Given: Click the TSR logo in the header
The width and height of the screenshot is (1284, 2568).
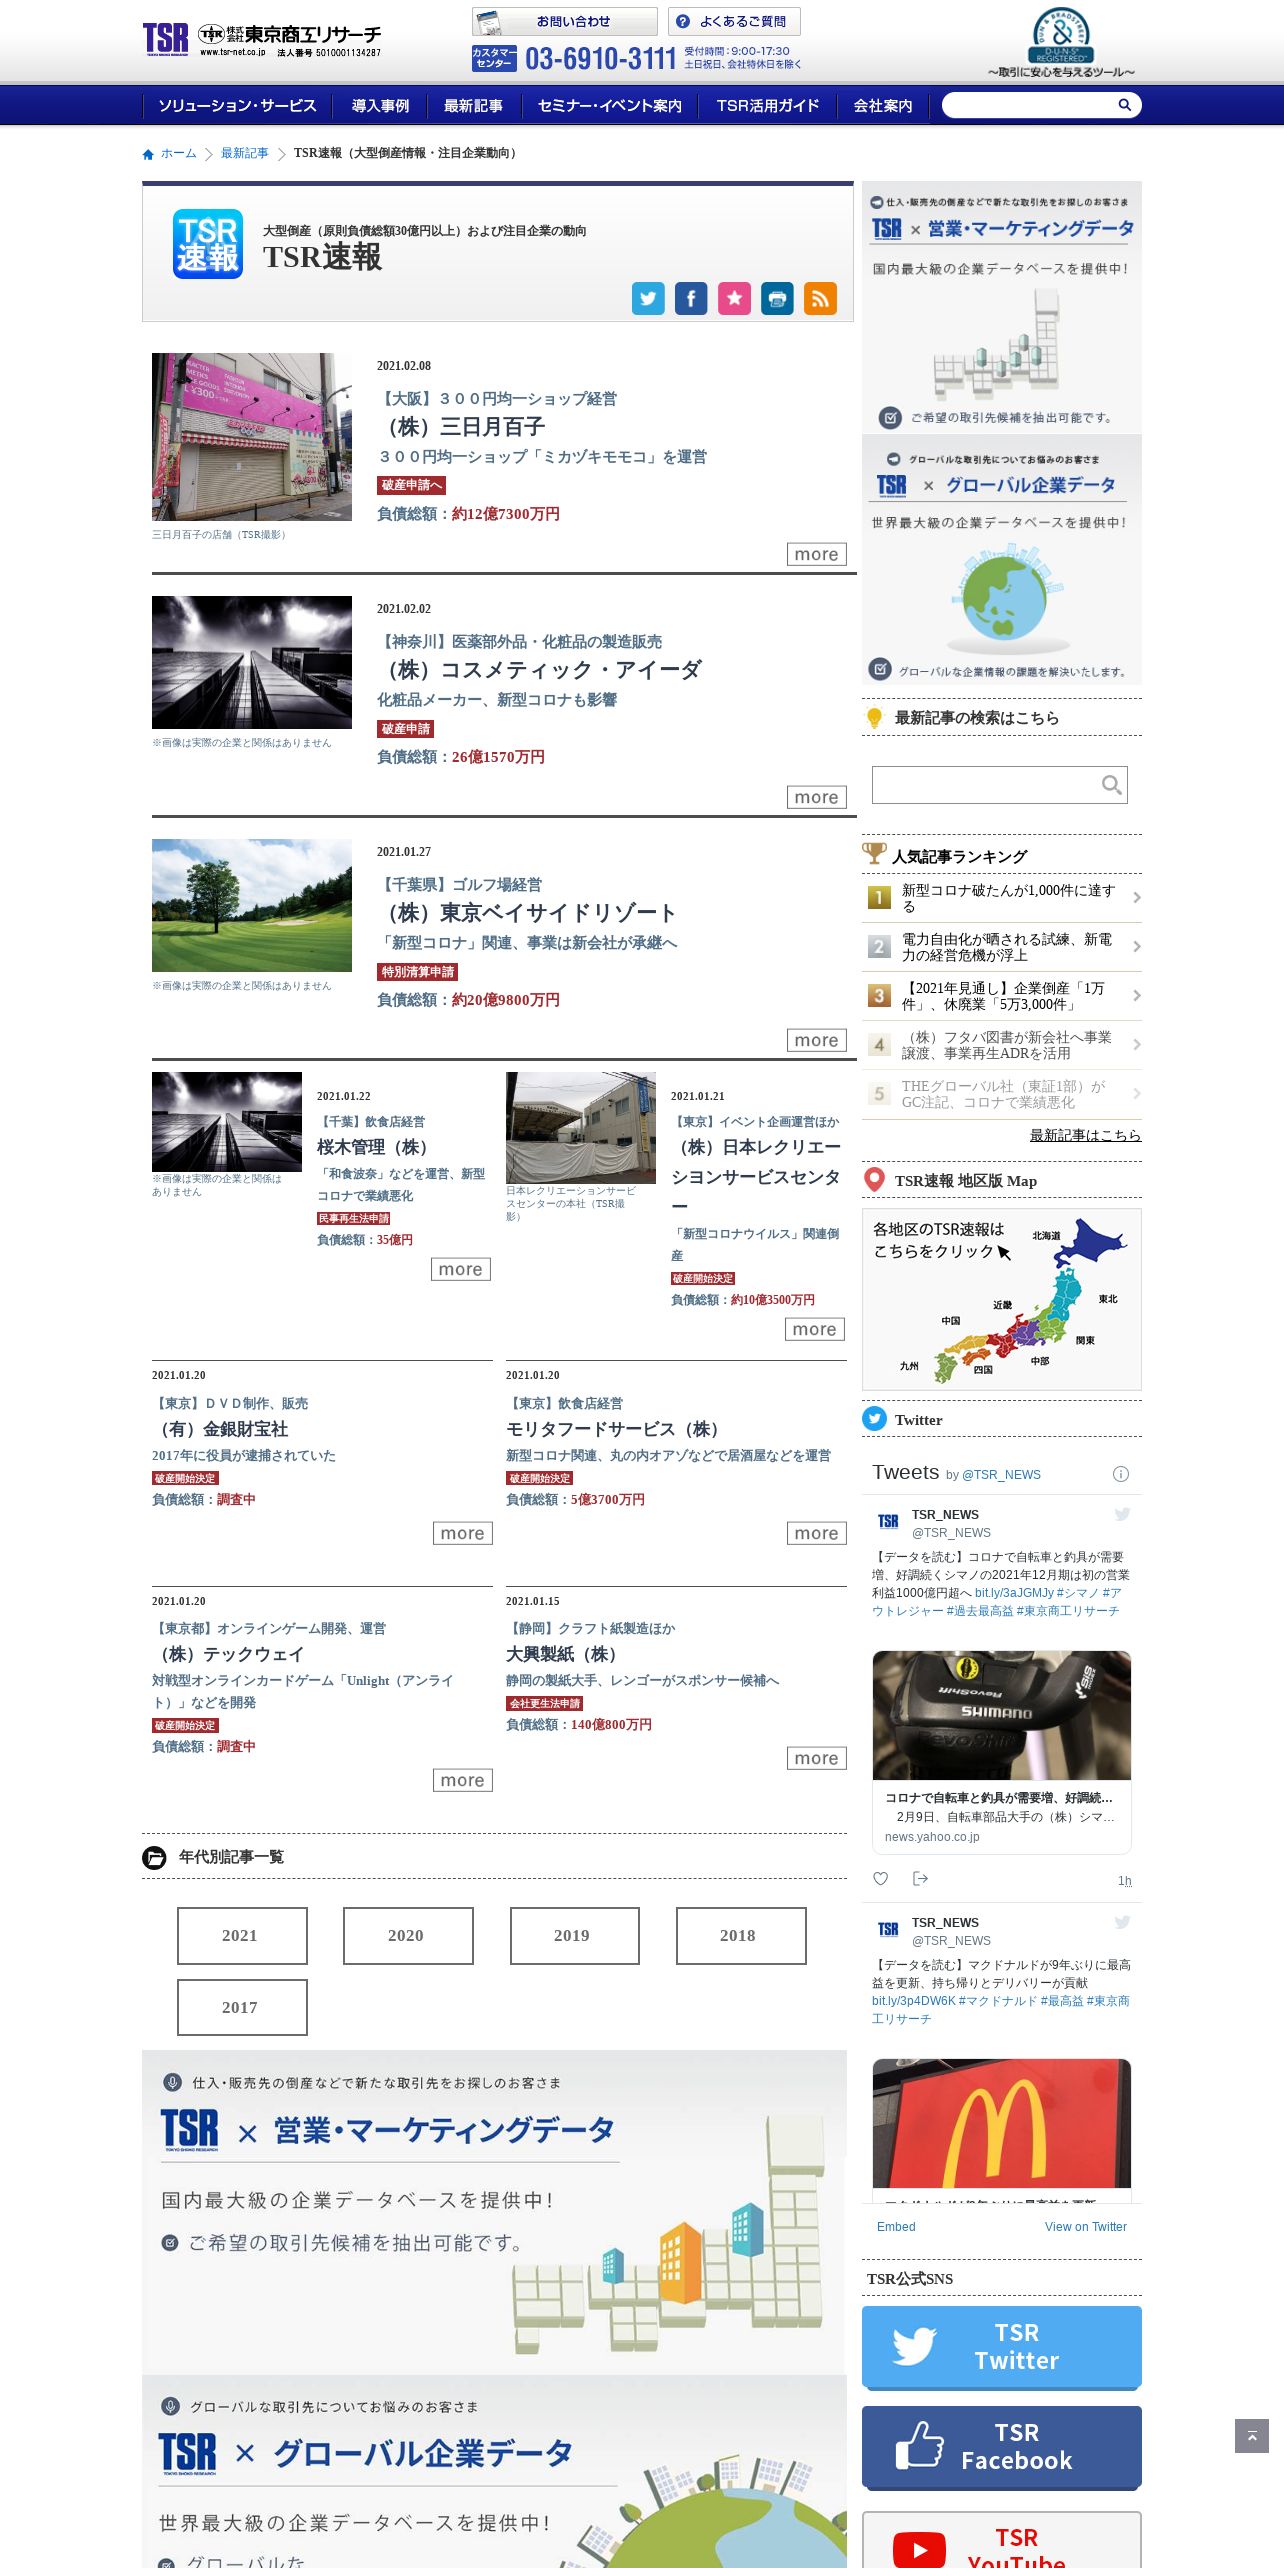Looking at the screenshot, I should coord(262,40).
